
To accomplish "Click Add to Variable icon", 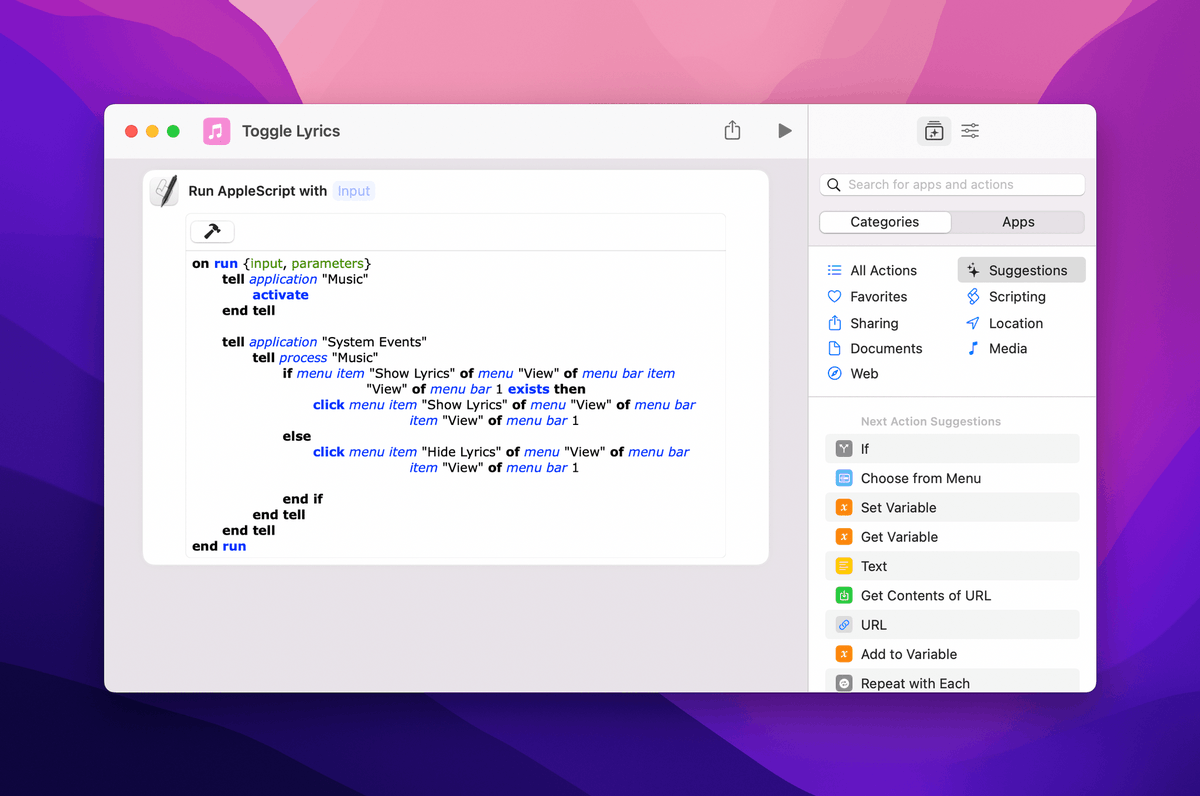I will click(844, 654).
